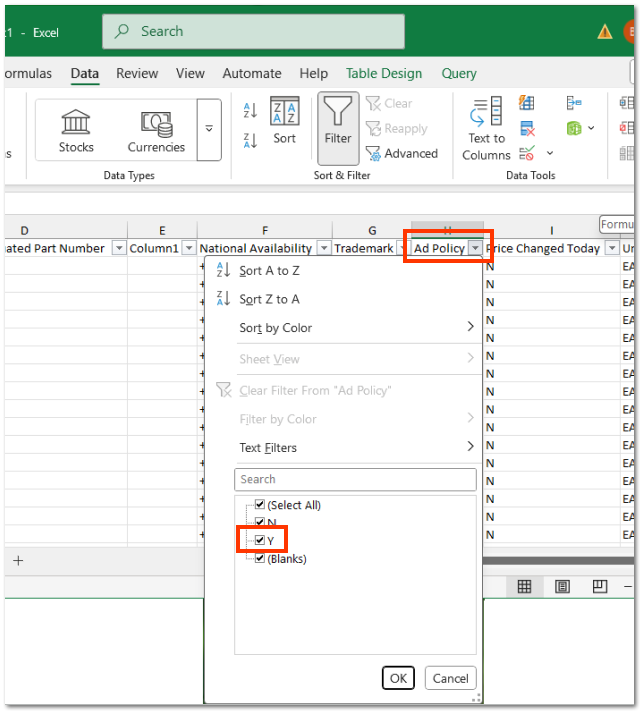Switch to the Review tab

[137, 73]
